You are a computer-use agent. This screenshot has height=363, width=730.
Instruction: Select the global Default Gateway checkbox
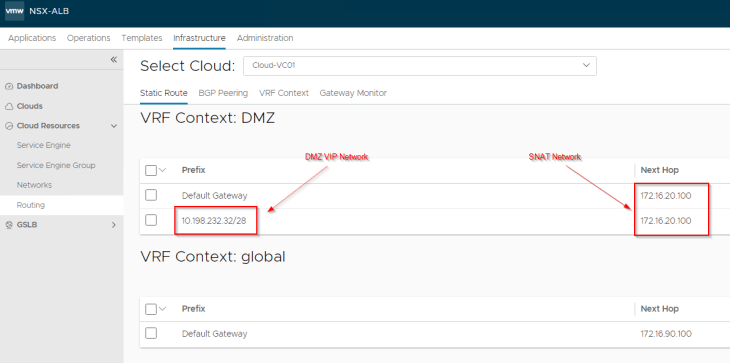point(151,333)
